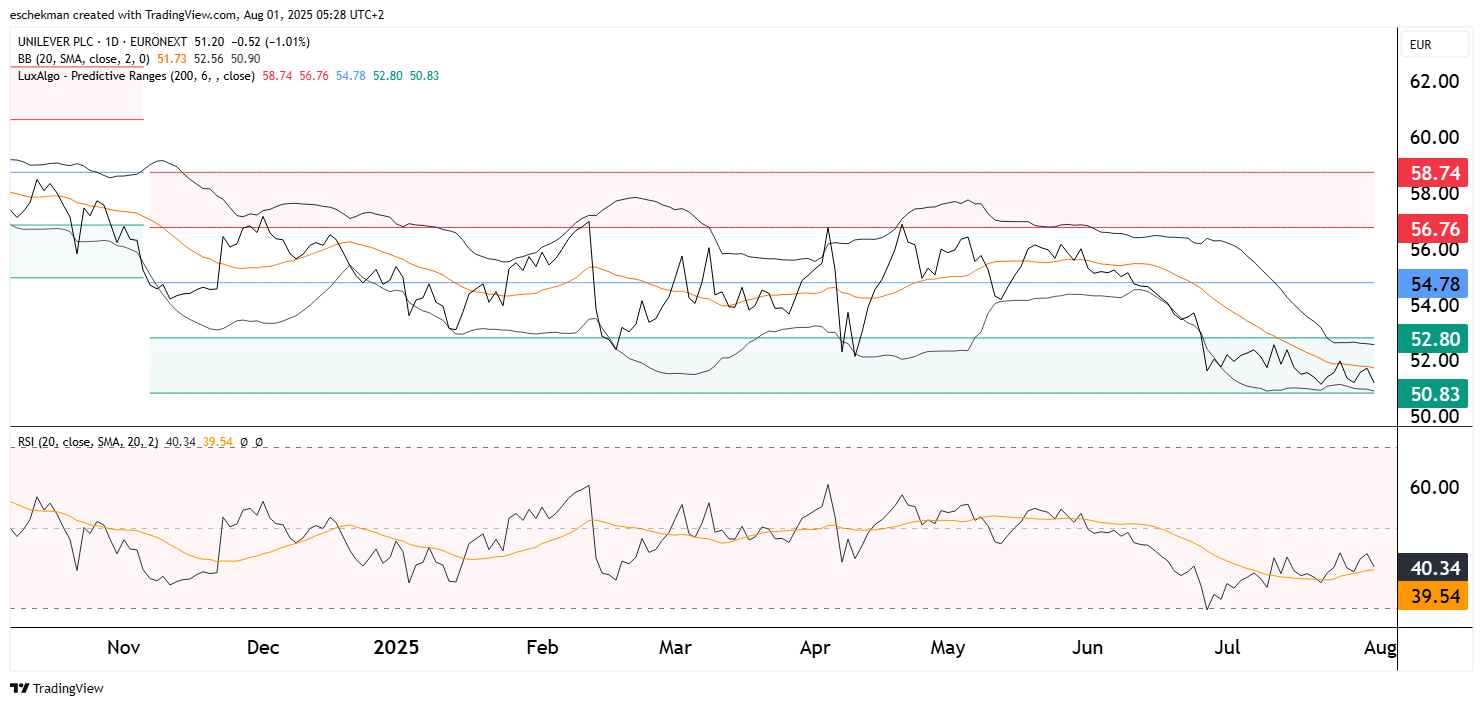The height and width of the screenshot is (706, 1483).
Task: Open the EUR currency selector
Action: 1420,45
